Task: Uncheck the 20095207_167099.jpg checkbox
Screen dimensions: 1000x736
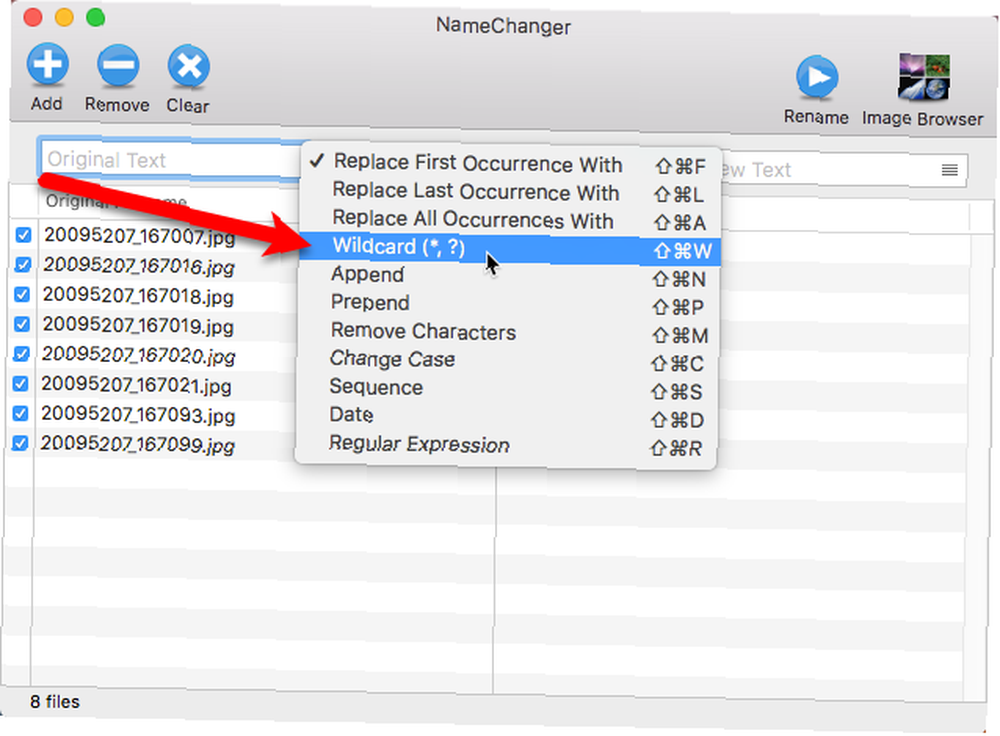Action: 20,443
